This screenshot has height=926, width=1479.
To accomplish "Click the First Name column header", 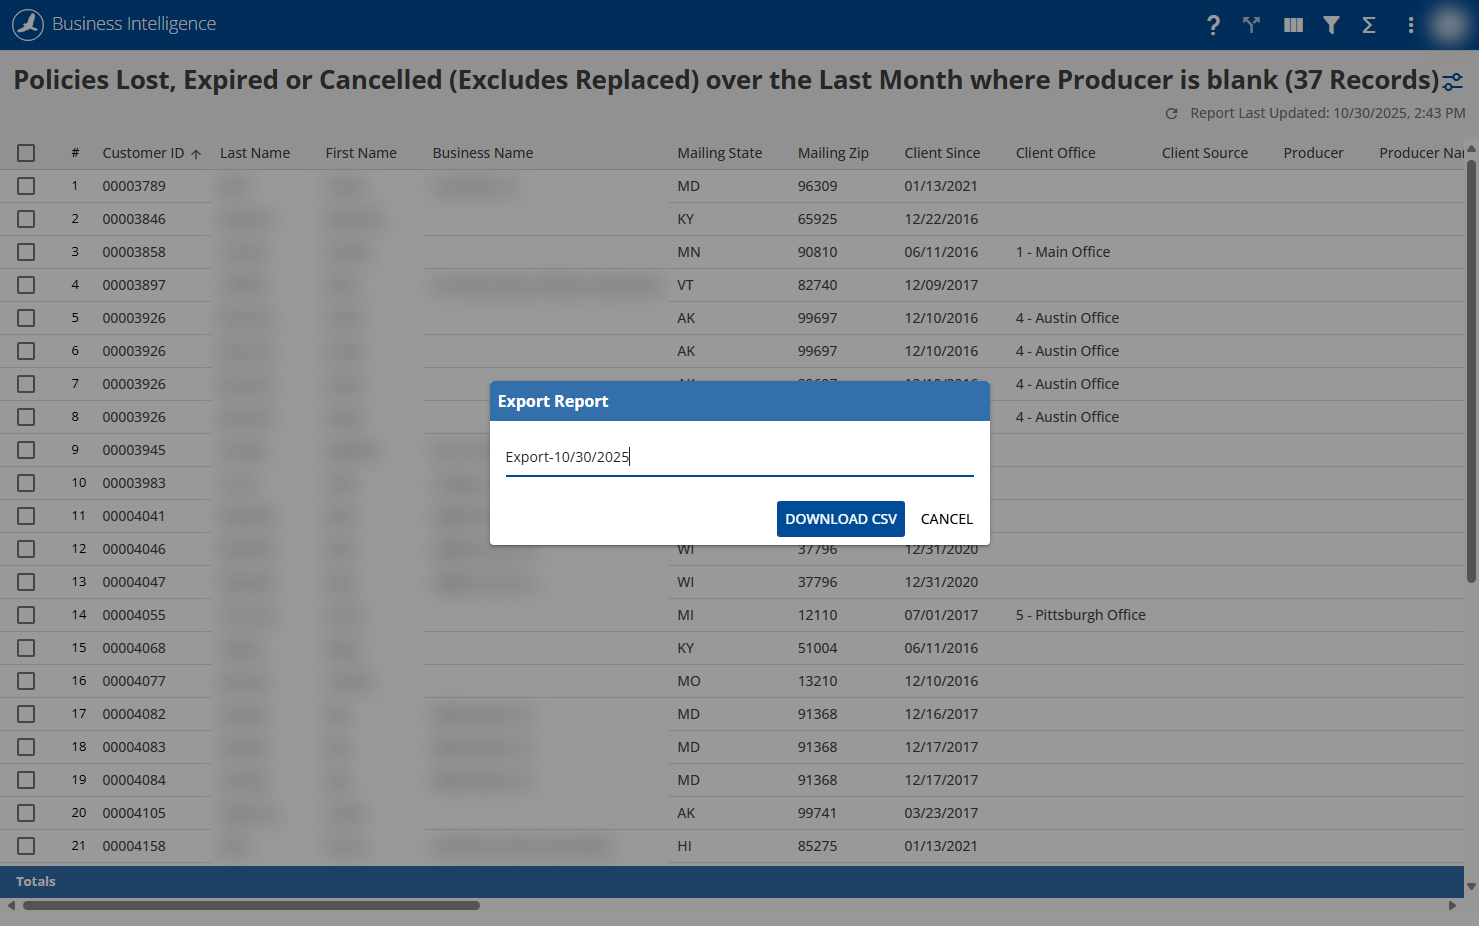I will (x=361, y=153).
